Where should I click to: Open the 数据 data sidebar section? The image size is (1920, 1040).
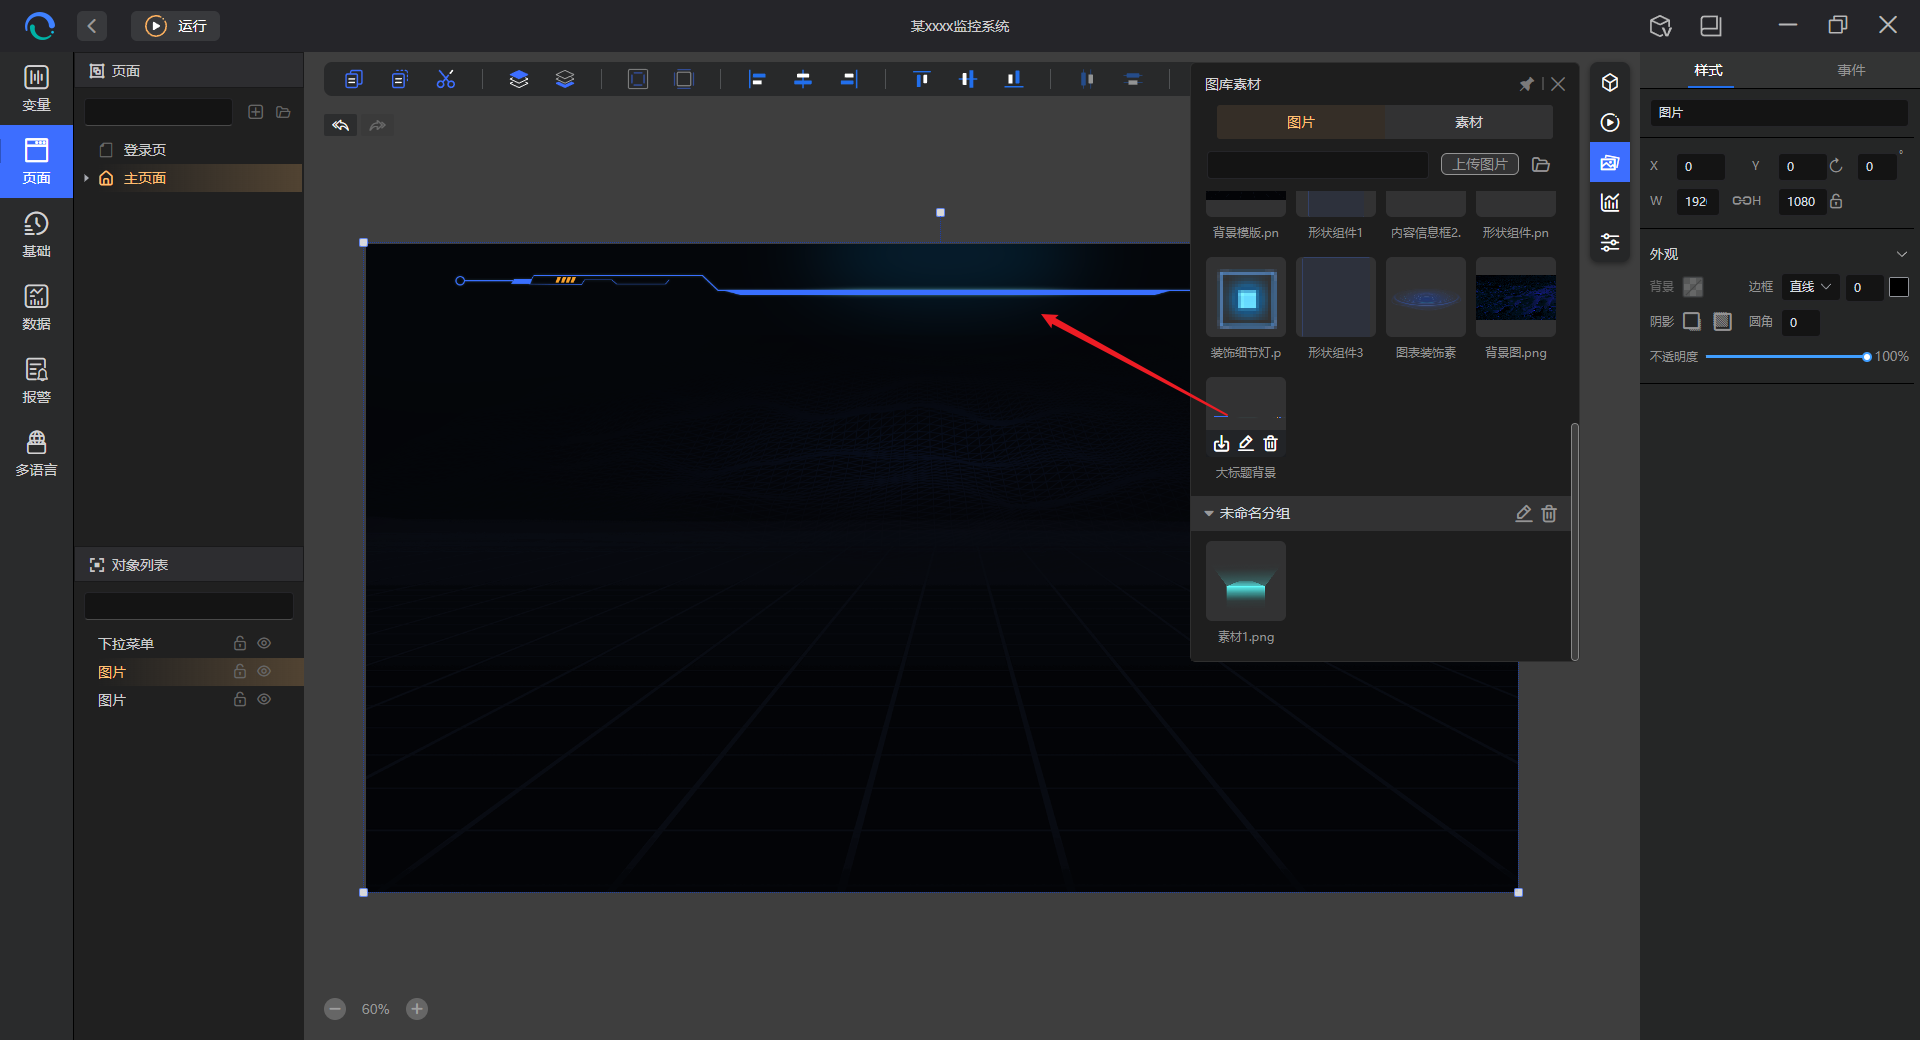(36, 308)
